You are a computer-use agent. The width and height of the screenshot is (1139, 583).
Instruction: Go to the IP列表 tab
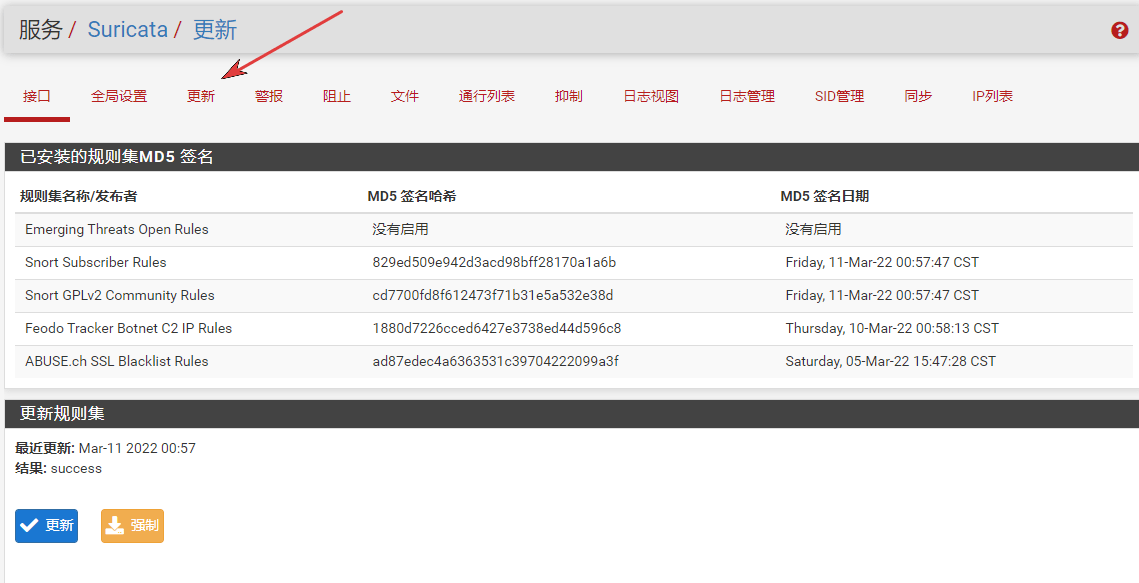(992, 96)
